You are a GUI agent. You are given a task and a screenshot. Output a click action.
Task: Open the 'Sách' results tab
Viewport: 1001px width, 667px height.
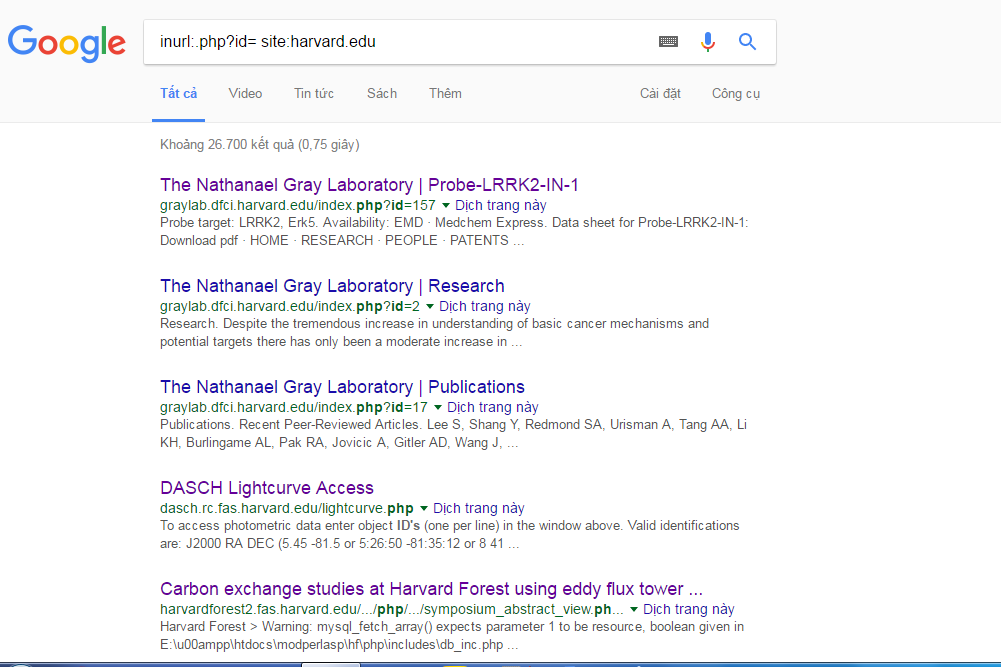(382, 94)
